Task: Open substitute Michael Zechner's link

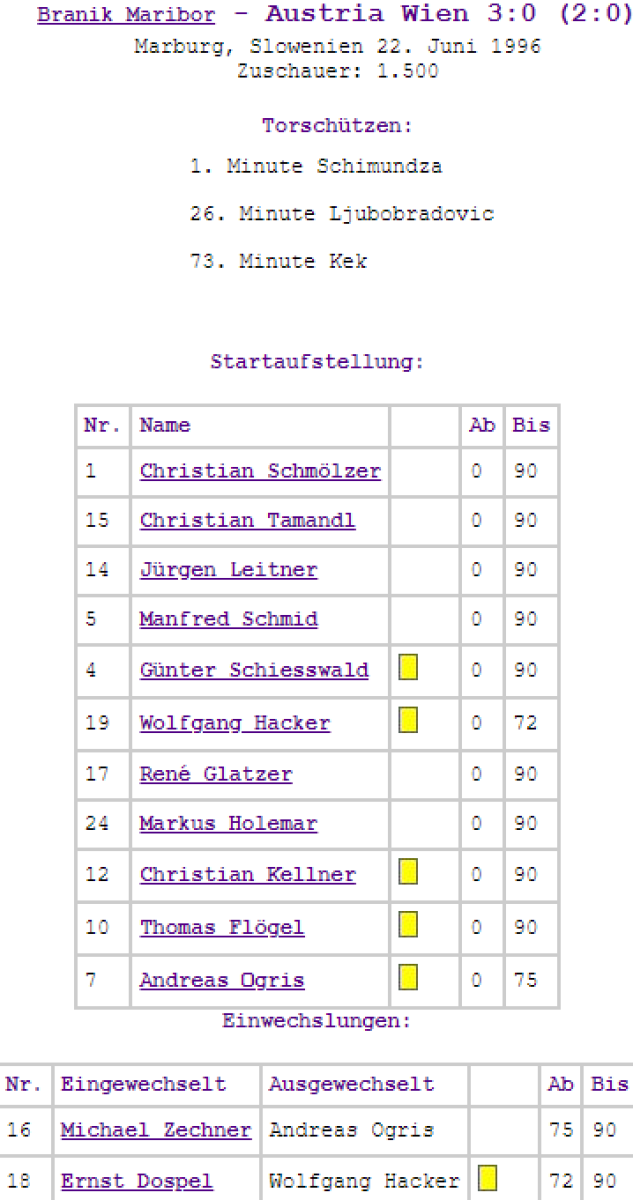Action: coord(155,1130)
